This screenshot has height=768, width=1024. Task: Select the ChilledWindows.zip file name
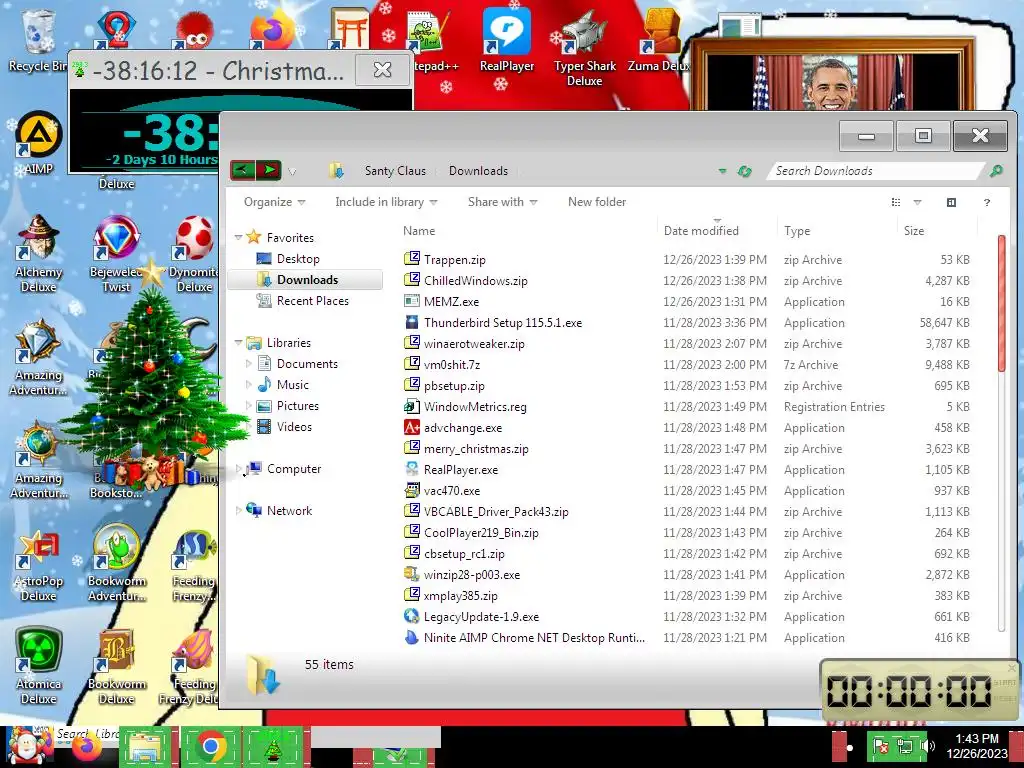(475, 280)
